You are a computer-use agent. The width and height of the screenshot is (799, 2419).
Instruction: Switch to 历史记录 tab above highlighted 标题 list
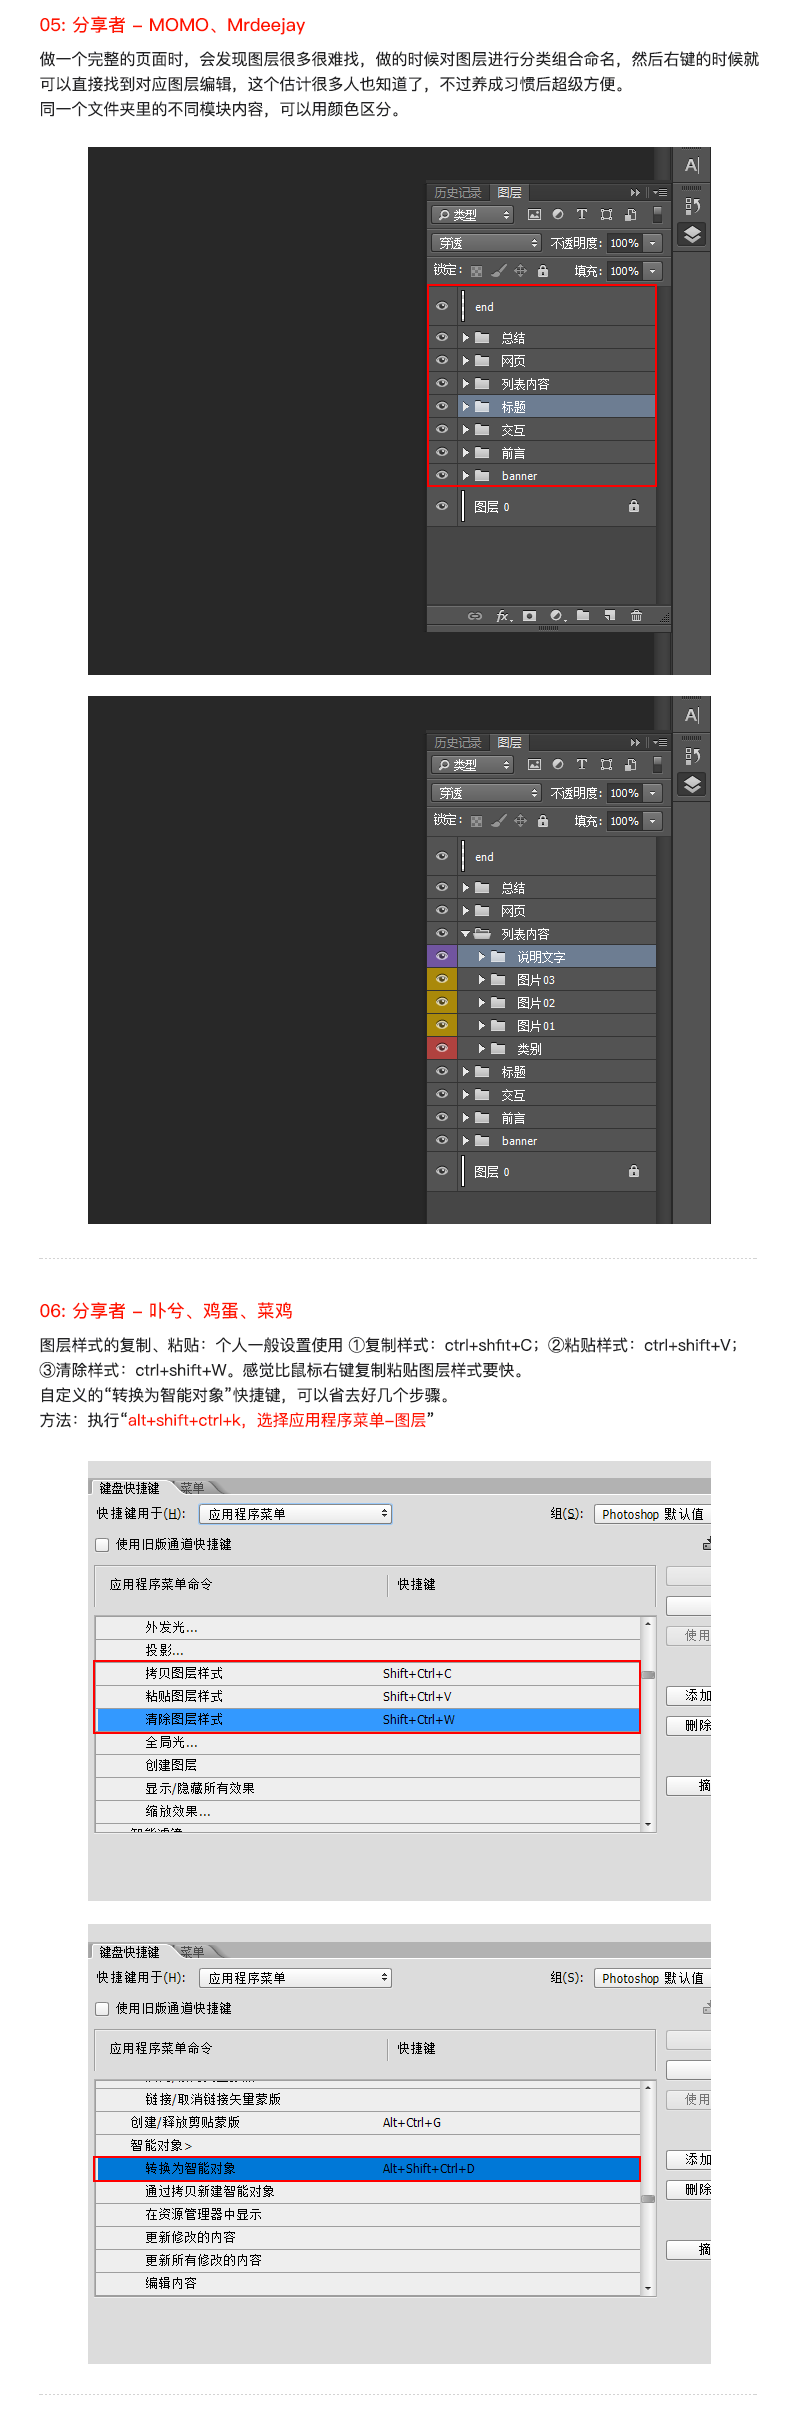[458, 193]
